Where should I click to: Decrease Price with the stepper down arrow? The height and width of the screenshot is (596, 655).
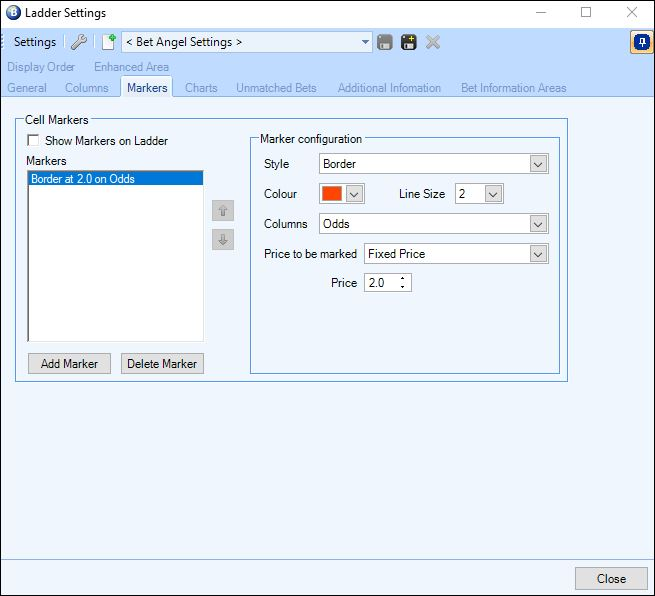point(402,287)
